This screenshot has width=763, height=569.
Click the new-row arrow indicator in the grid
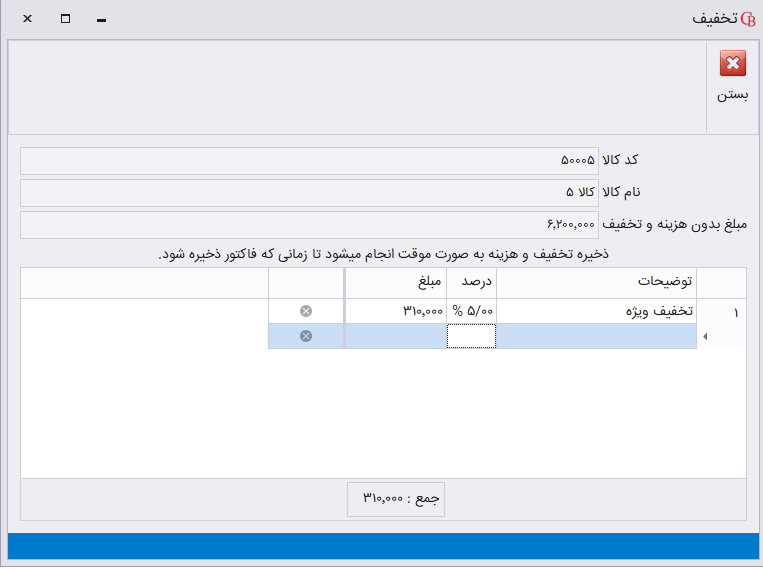(706, 337)
